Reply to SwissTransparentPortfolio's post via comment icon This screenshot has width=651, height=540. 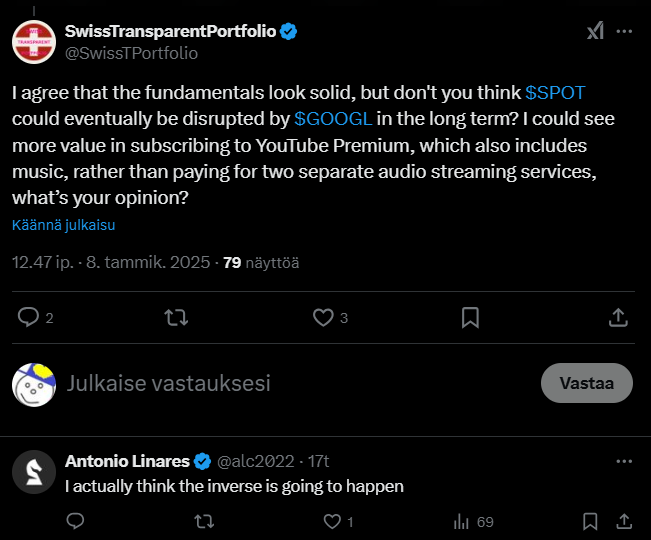coord(29,317)
